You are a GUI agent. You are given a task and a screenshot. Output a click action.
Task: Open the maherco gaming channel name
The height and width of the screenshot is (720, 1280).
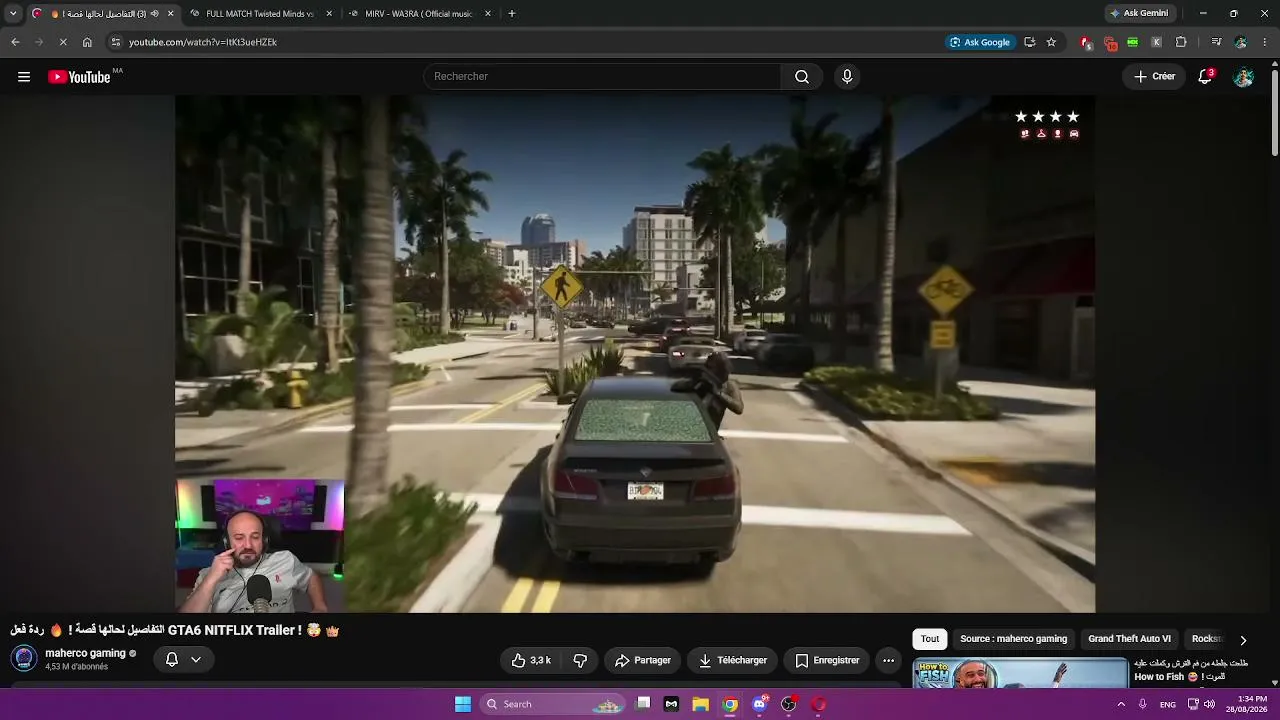[85, 653]
